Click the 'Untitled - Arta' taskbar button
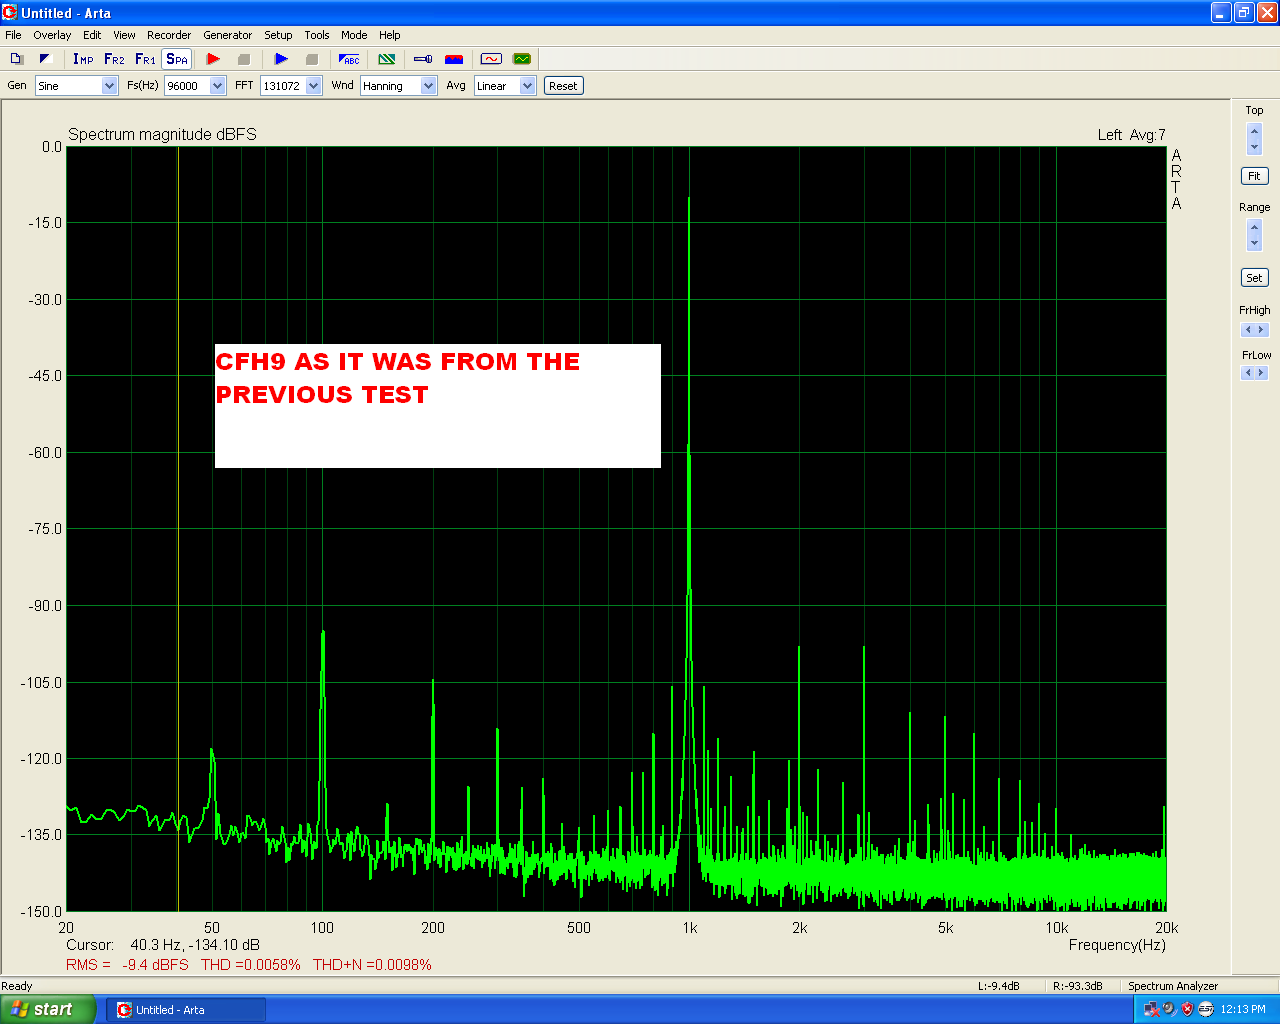1280x1024 pixels. click(185, 1010)
